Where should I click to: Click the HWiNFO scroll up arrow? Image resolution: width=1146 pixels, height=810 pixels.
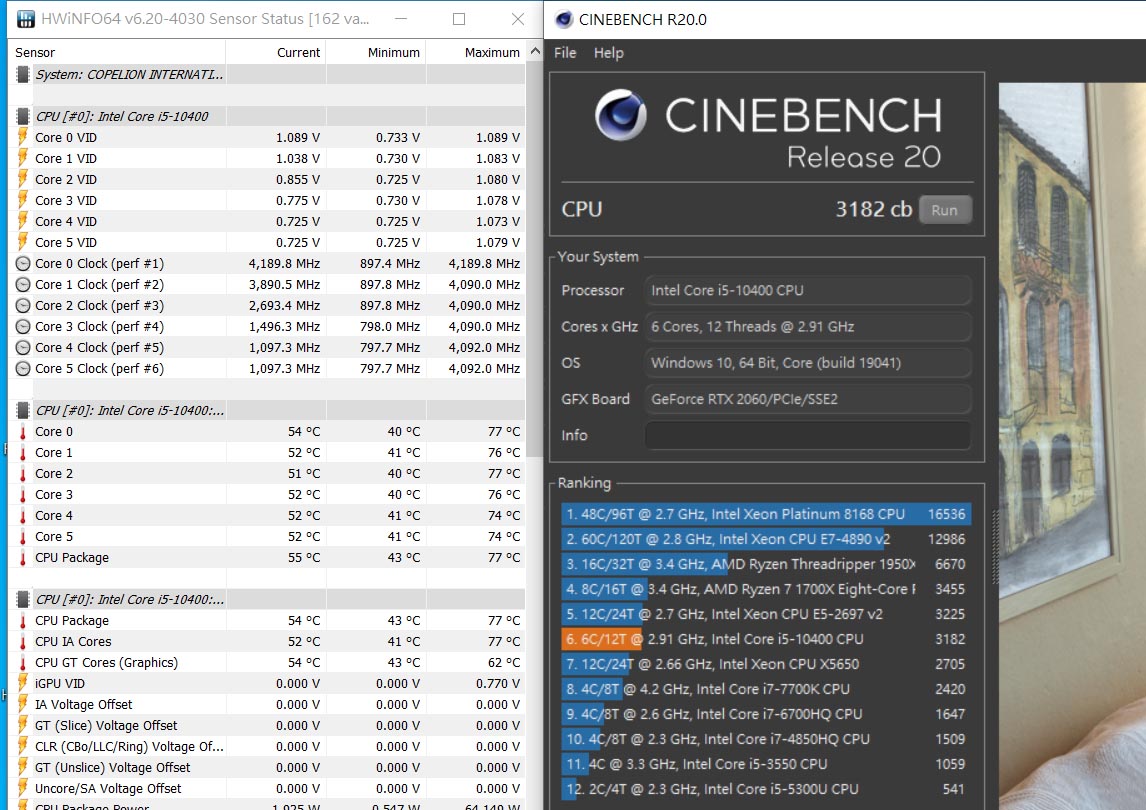point(535,52)
